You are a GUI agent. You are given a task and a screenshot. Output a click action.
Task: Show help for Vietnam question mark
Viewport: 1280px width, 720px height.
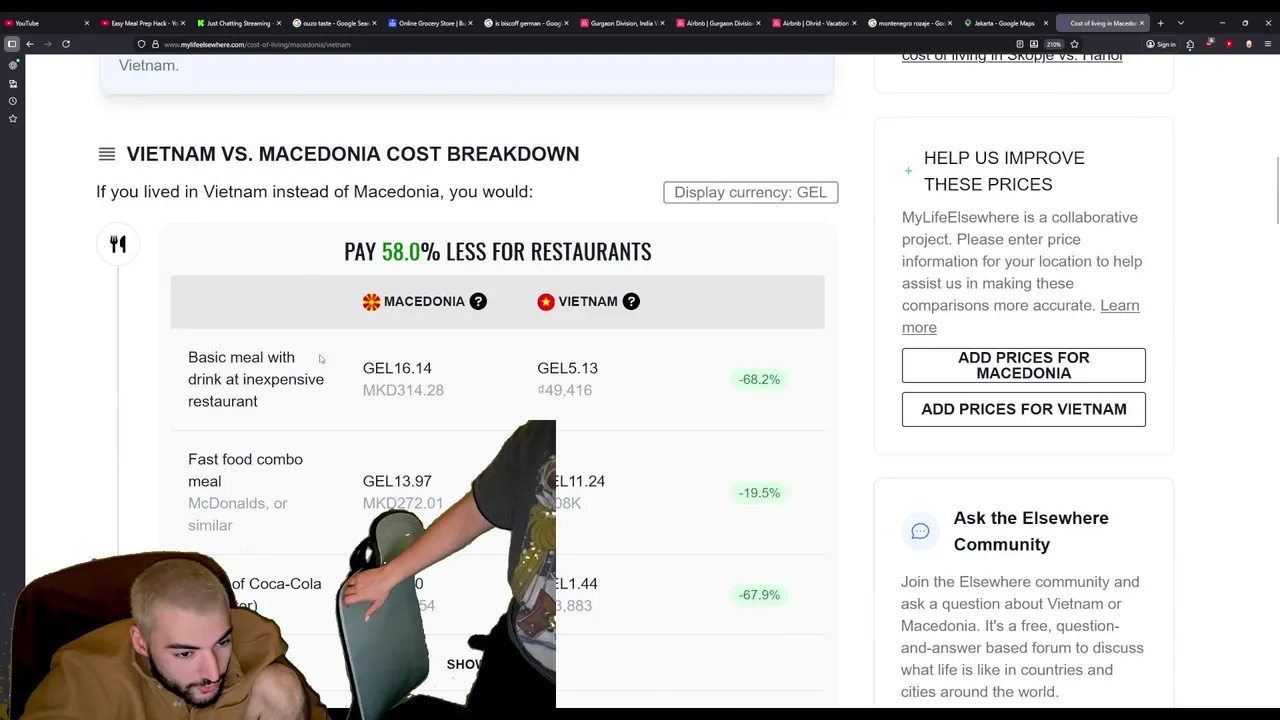click(x=631, y=301)
